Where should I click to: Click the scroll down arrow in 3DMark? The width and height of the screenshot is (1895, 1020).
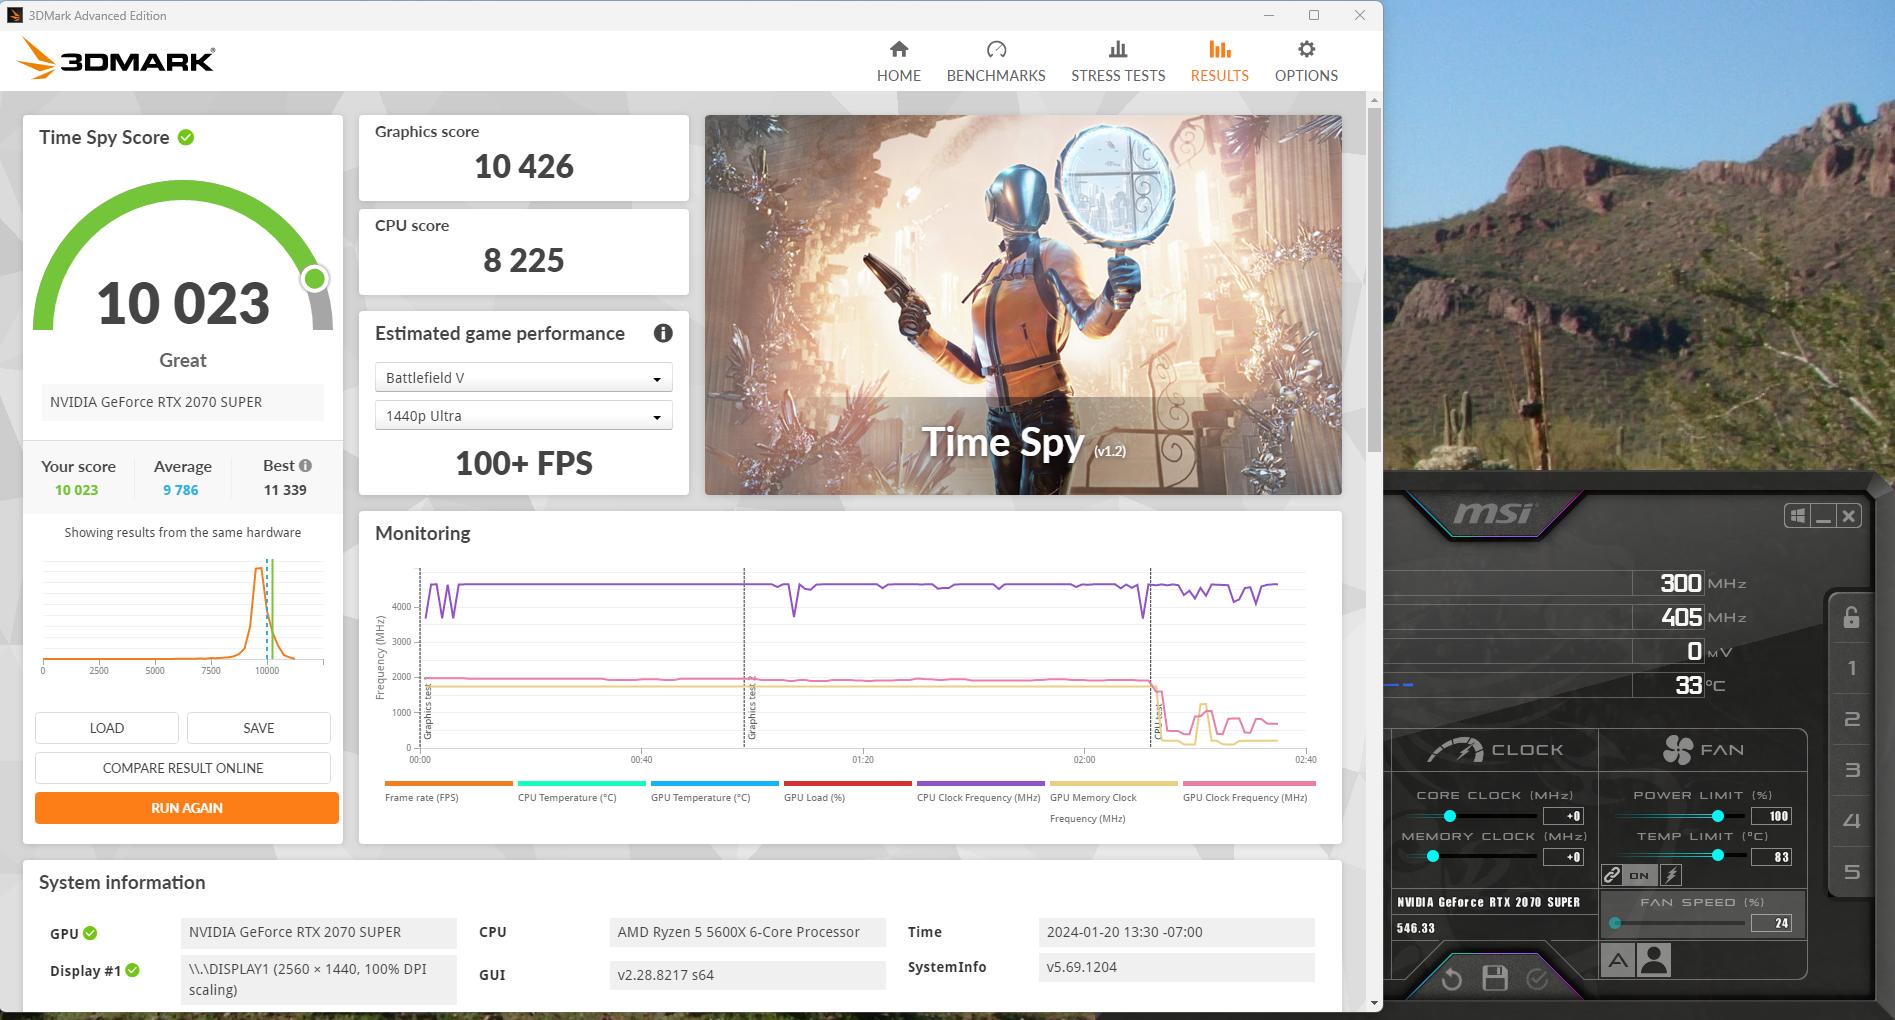point(1374,1002)
